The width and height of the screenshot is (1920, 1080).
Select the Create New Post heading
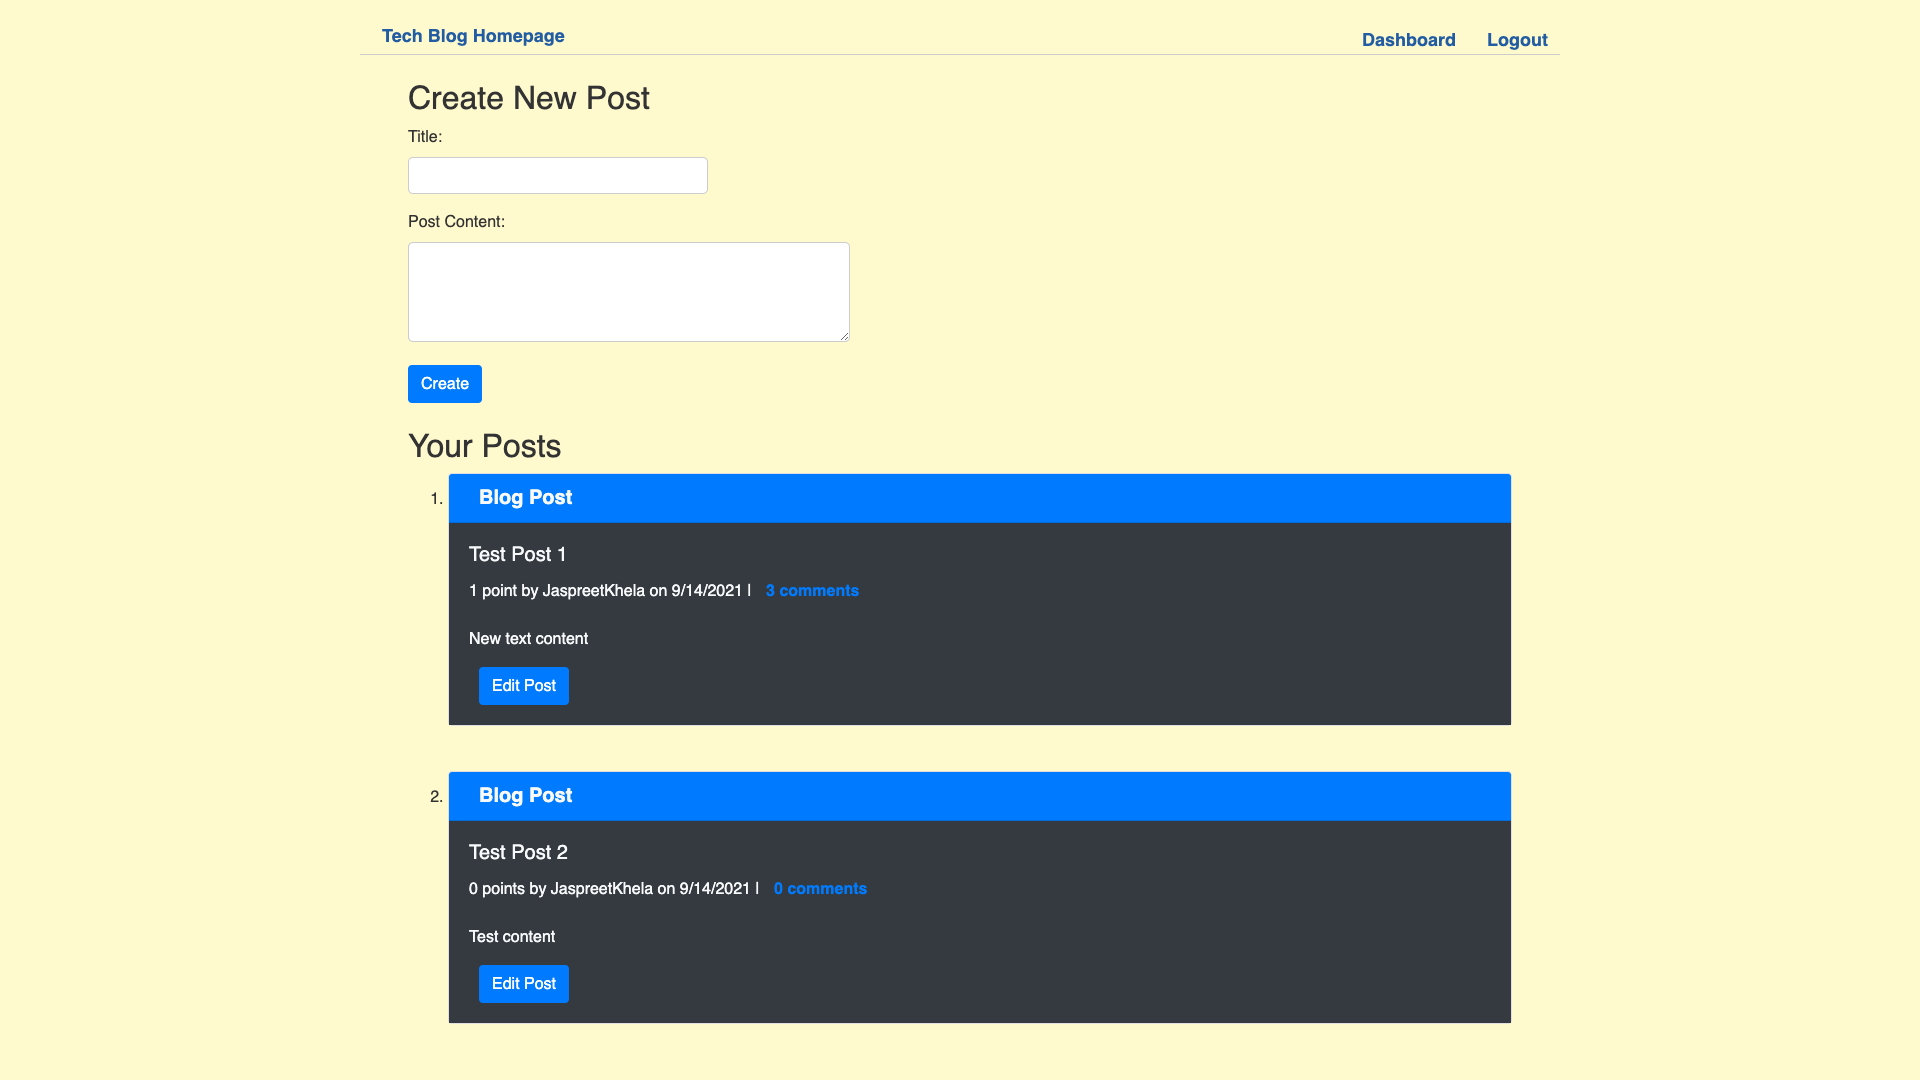point(528,98)
